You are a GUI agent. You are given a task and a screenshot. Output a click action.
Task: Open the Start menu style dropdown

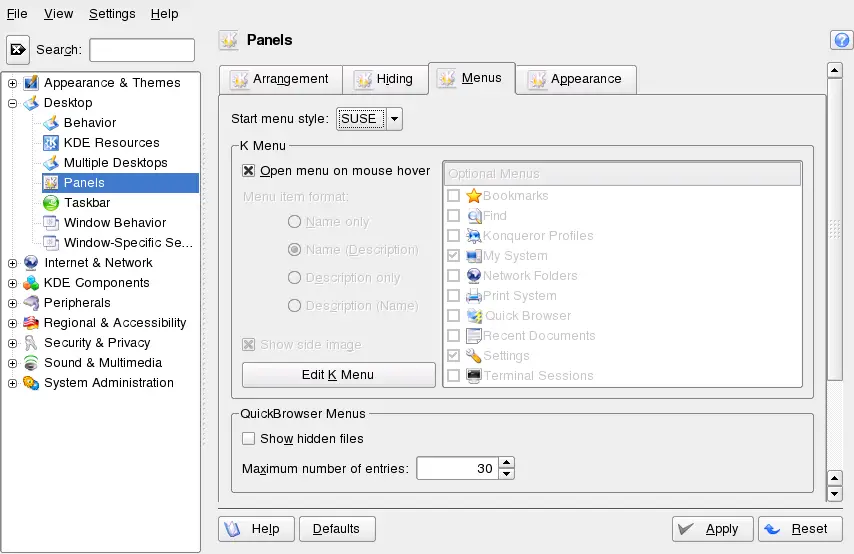coord(394,119)
